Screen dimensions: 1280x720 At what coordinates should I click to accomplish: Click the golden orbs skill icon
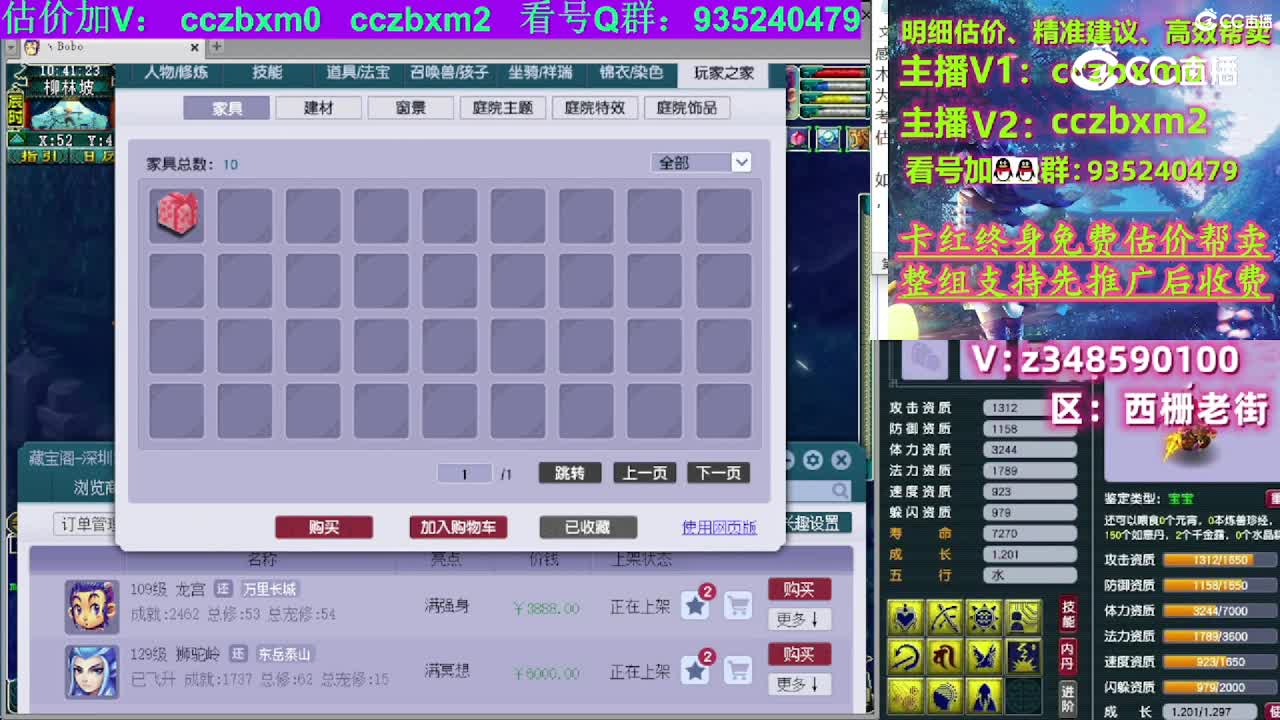tap(905, 696)
